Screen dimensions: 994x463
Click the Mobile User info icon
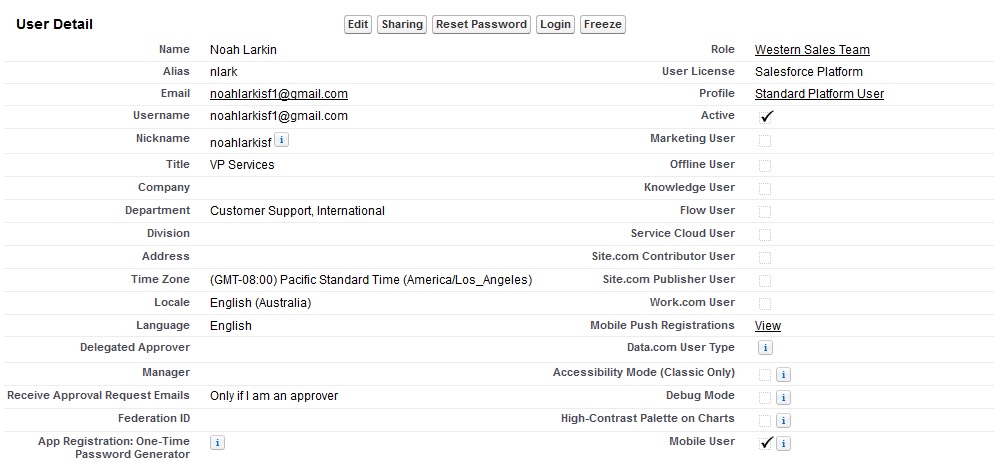(784, 443)
